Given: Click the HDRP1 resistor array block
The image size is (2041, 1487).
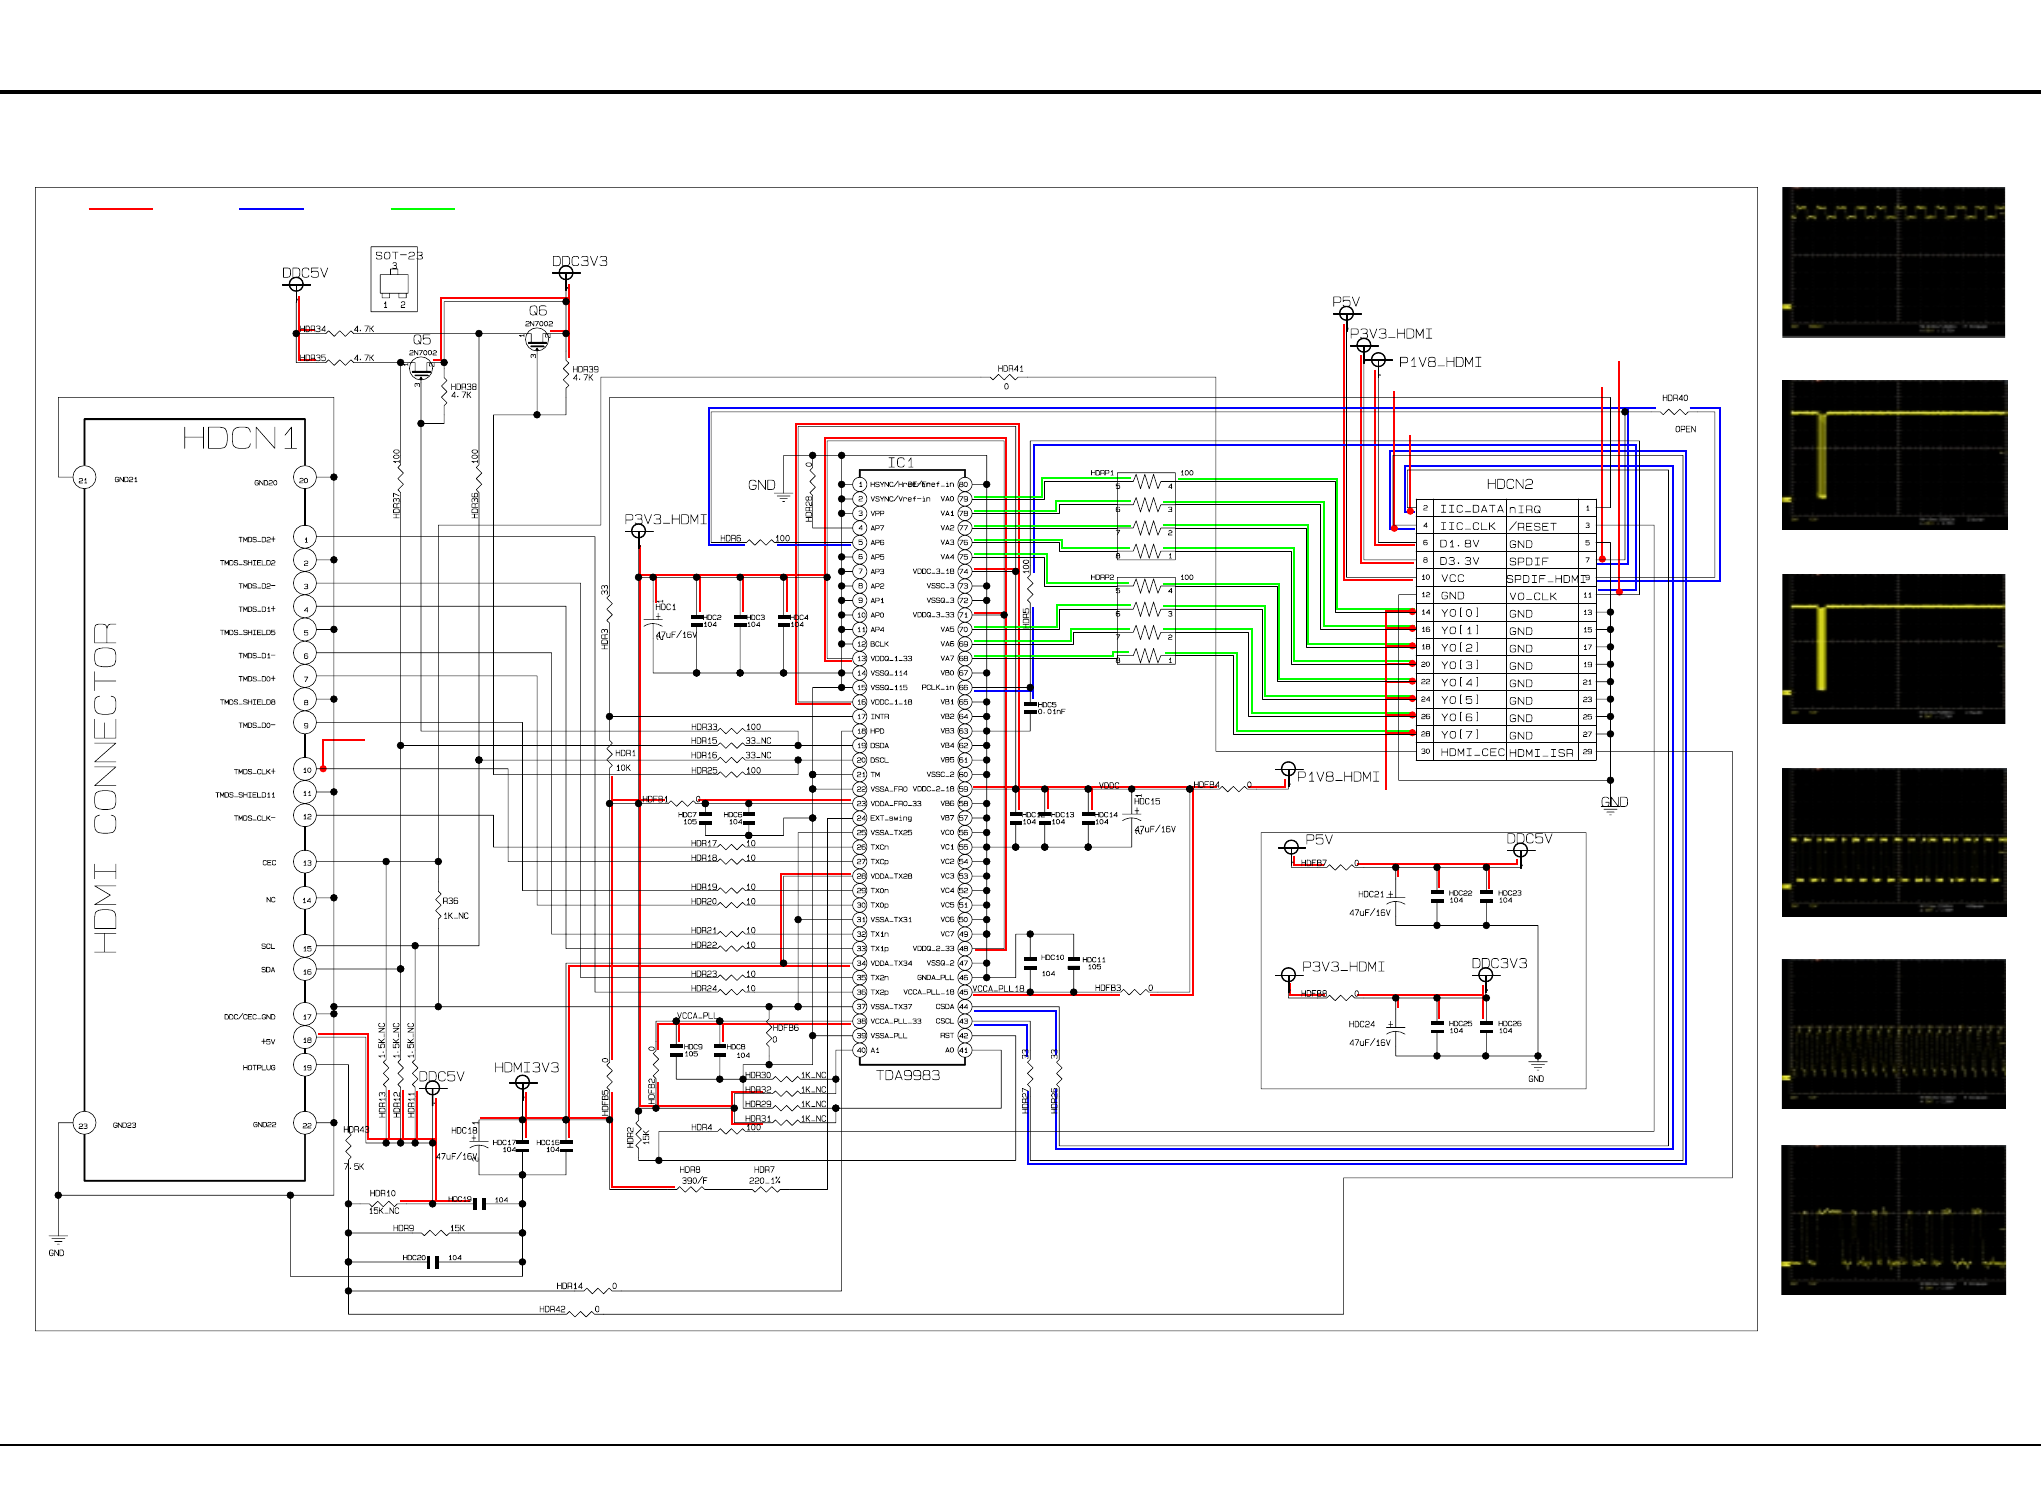Looking at the screenshot, I should click(1147, 517).
